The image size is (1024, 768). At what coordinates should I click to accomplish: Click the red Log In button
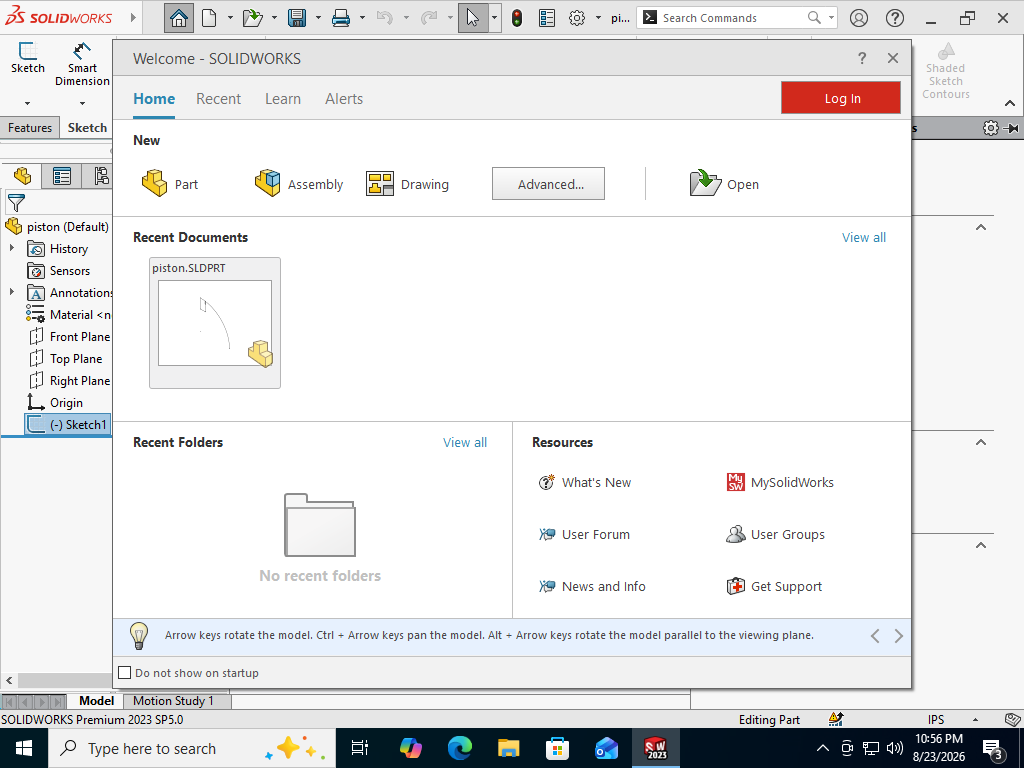tap(841, 98)
